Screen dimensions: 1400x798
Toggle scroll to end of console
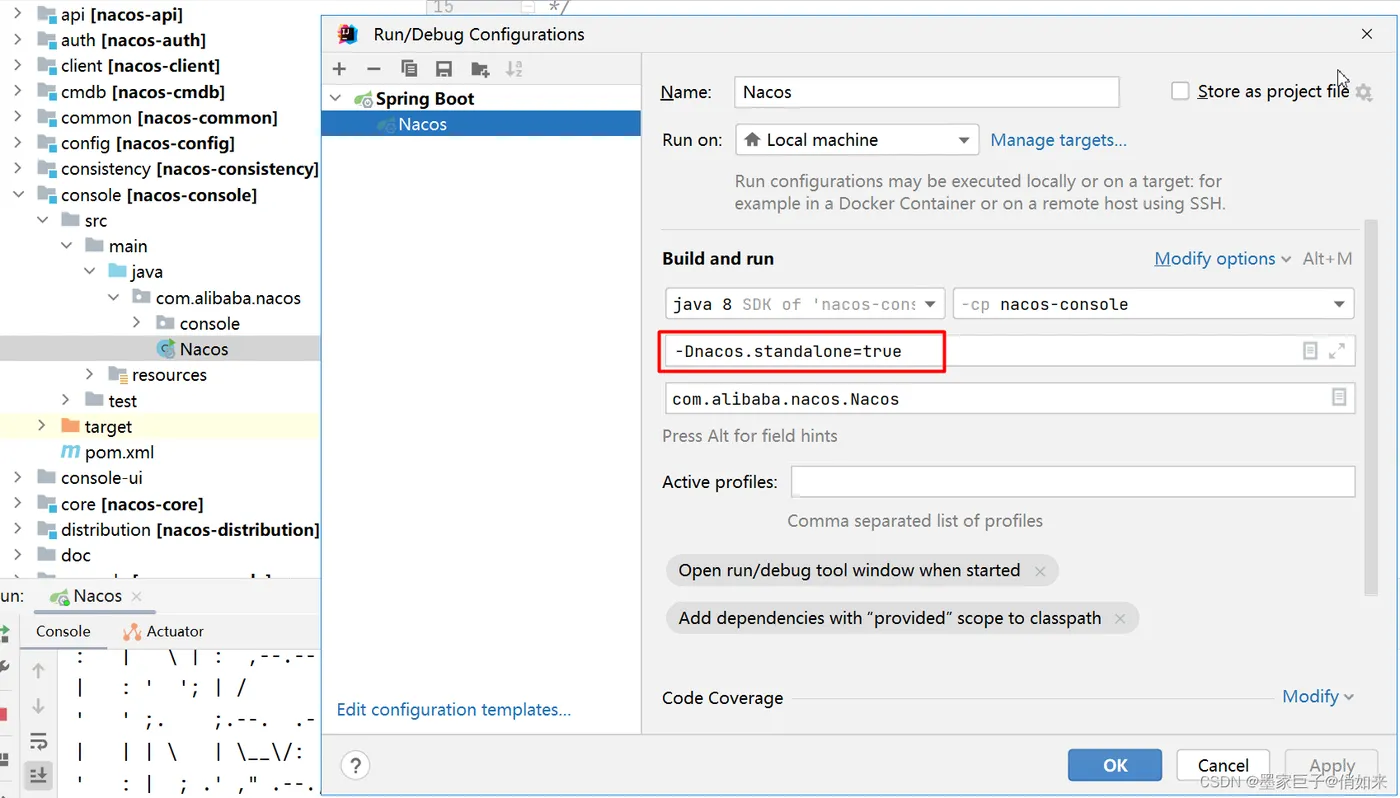(x=39, y=774)
